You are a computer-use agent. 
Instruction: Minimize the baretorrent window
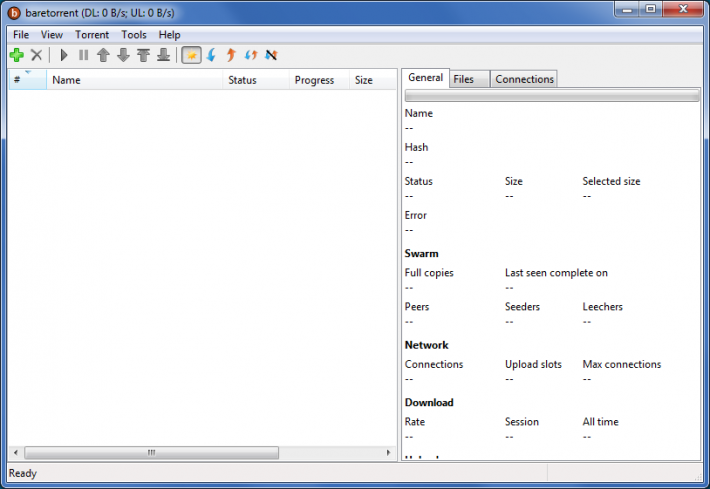pos(627,9)
